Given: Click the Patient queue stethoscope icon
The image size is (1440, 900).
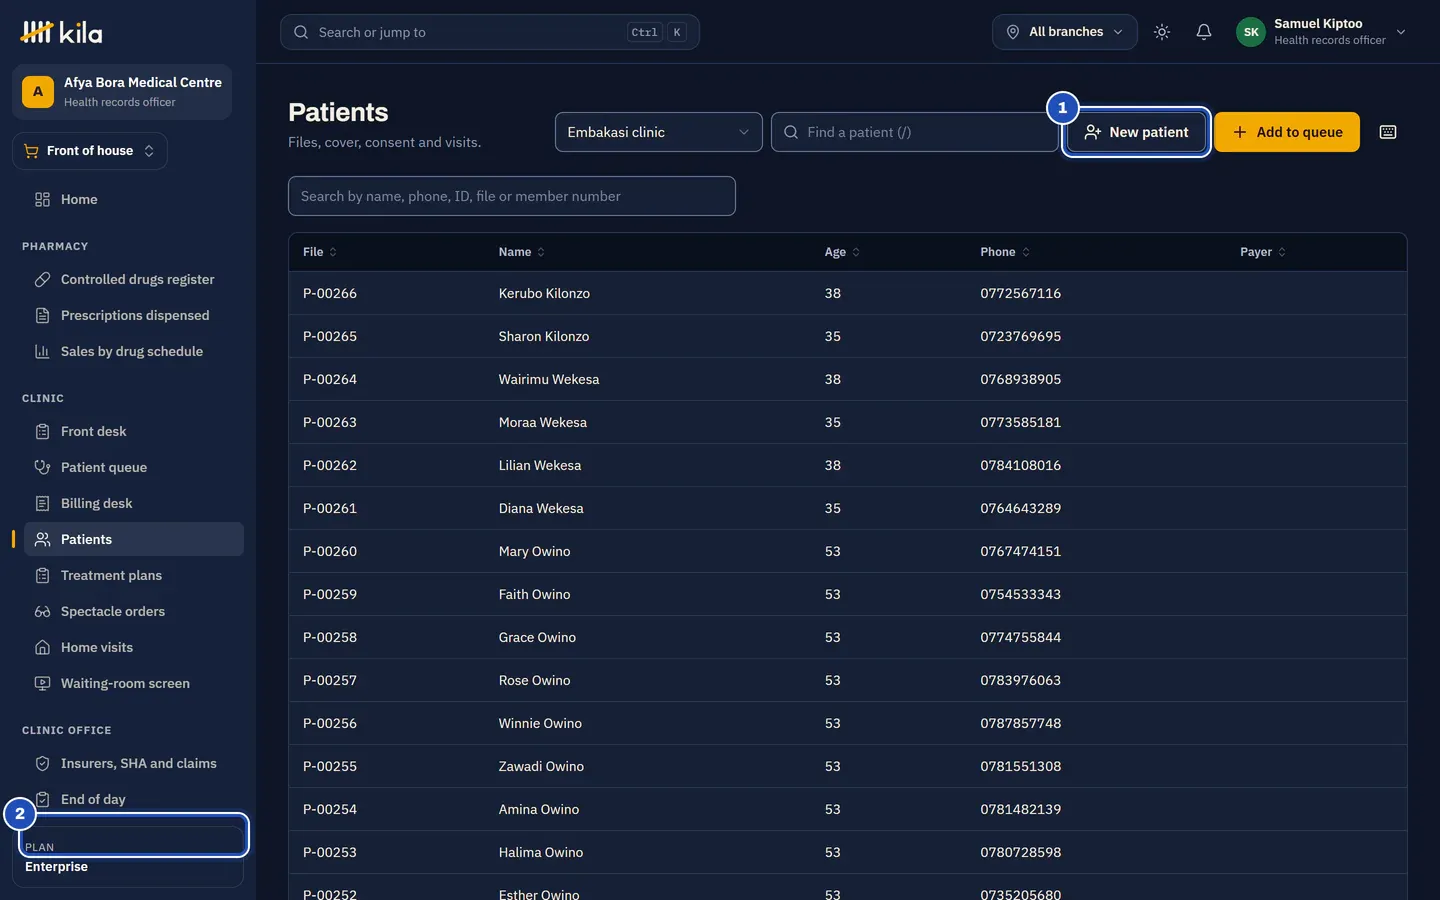Looking at the screenshot, I should point(42,468).
